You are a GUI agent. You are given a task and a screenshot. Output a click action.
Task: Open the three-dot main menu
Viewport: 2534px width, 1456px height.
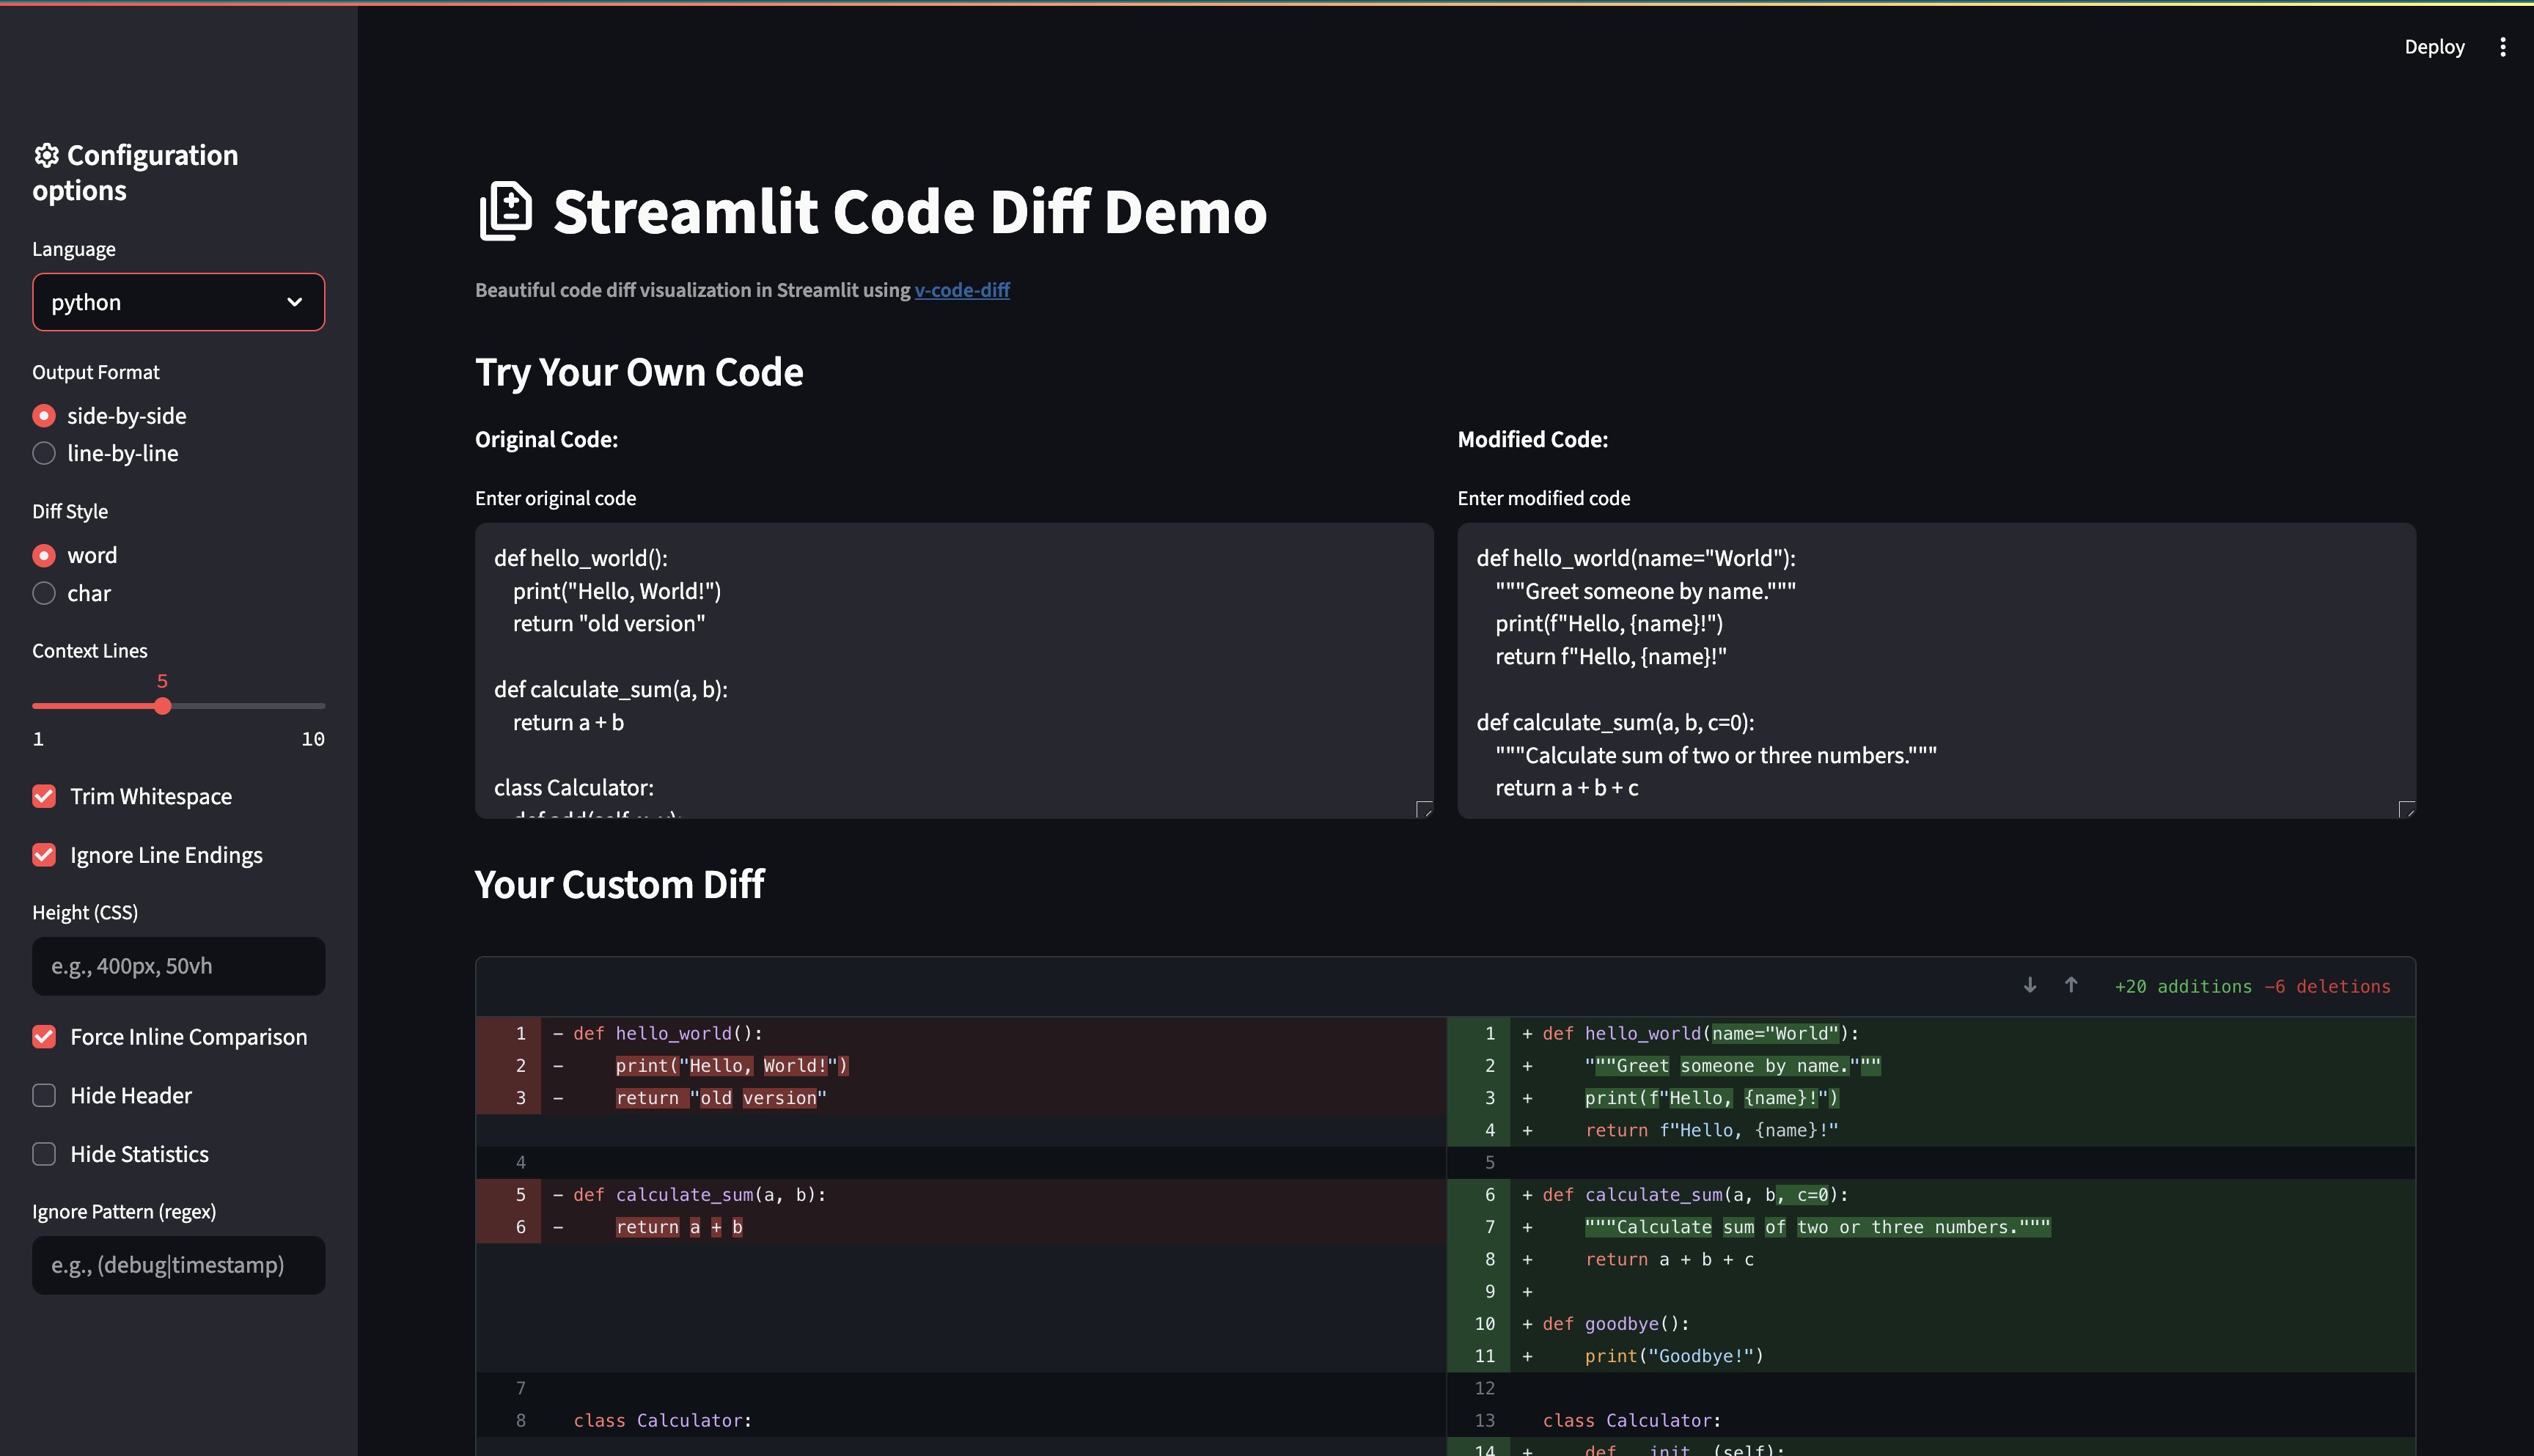pyautogui.click(x=2502, y=47)
